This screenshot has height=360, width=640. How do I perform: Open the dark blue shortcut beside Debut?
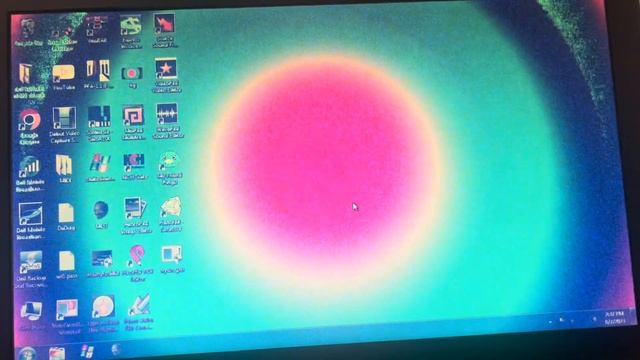(x=99, y=123)
